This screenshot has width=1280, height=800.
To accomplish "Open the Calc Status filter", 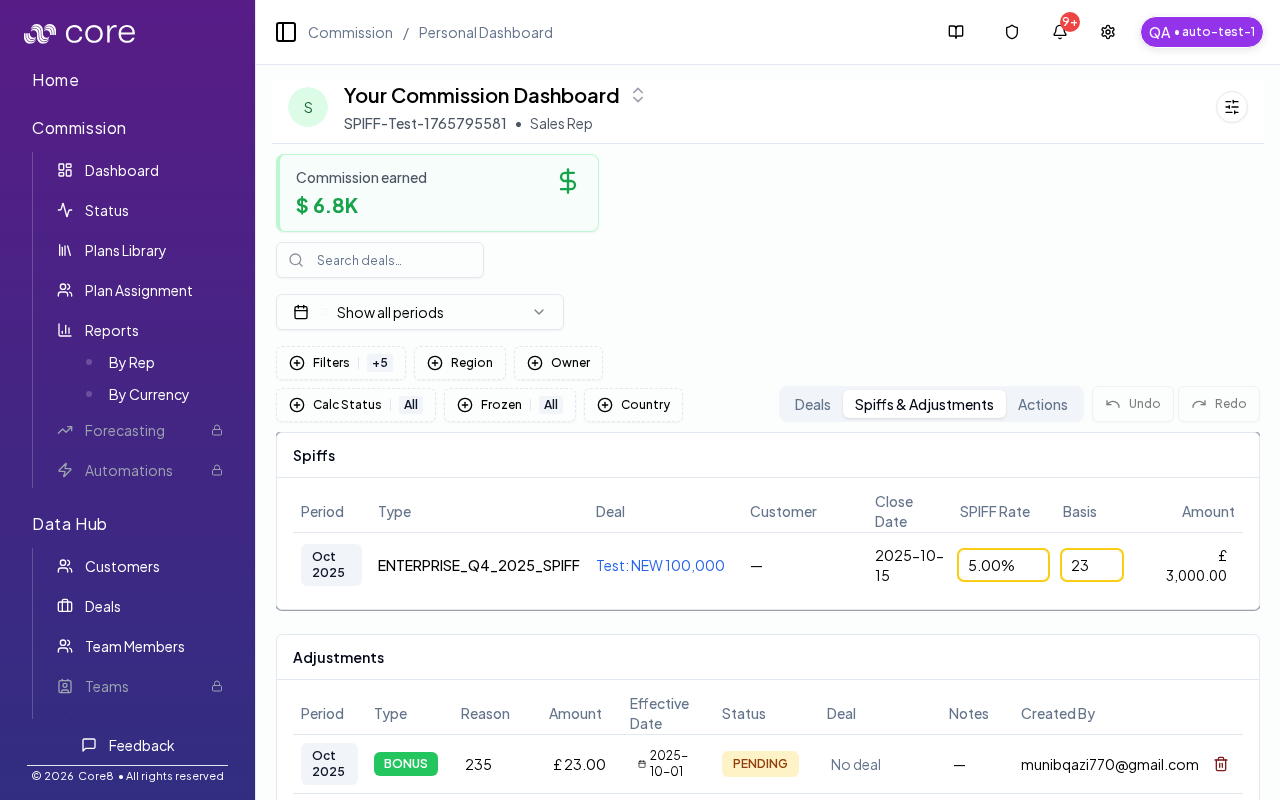I will click(355, 405).
